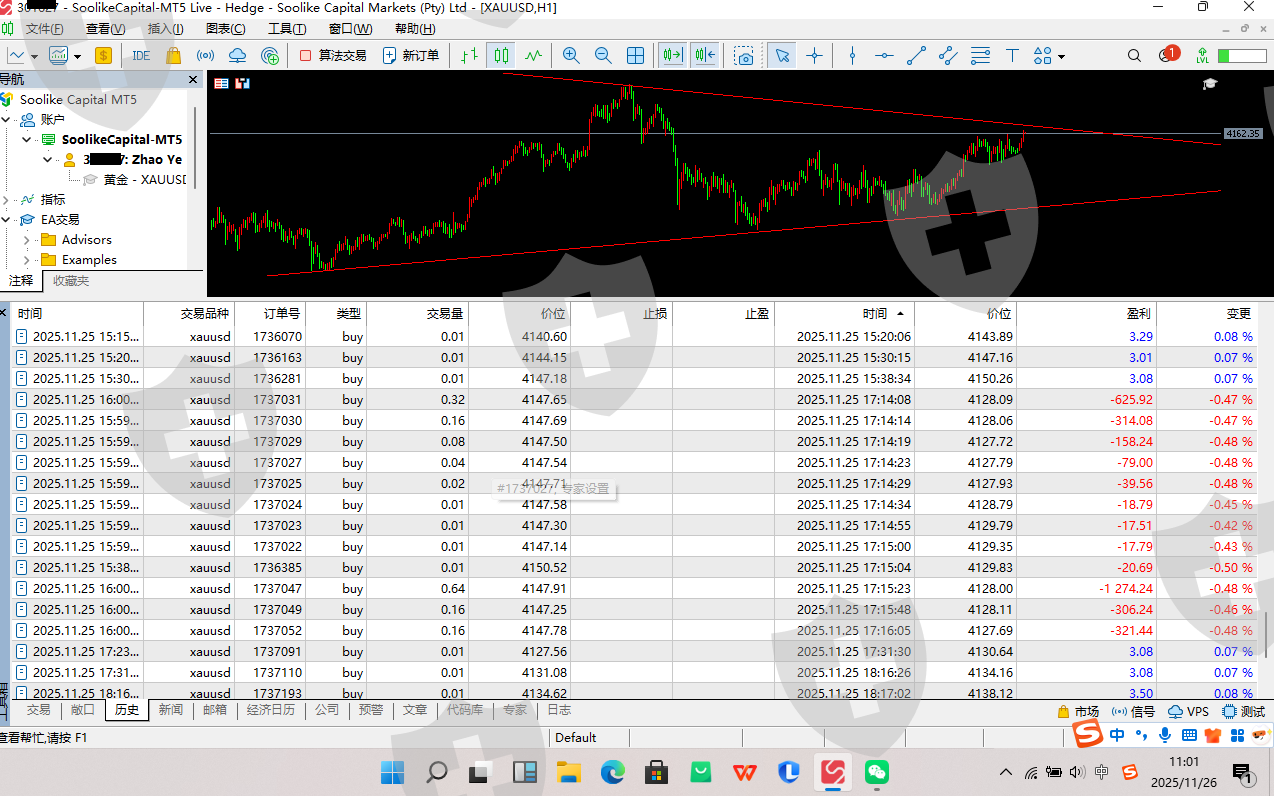Open the 图表 (Charts) menu
Viewport: 1274px width, 796px height.
[225, 29]
